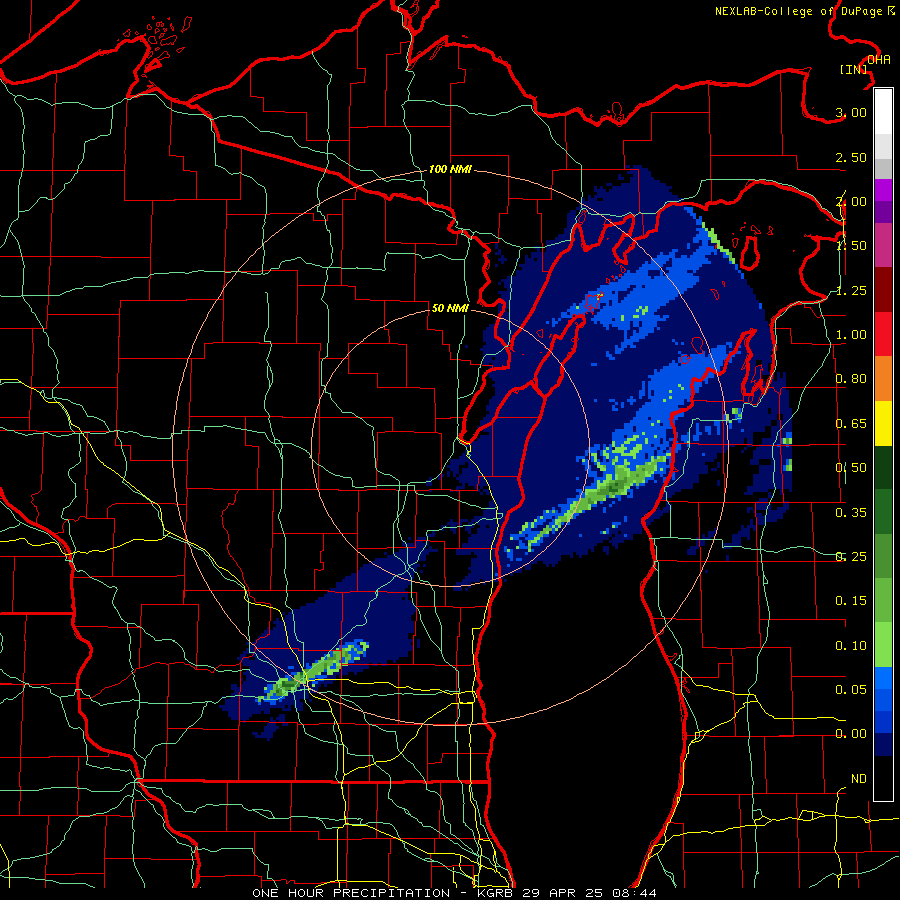
Task: Click the '[IN]' units label
Action: [854, 69]
